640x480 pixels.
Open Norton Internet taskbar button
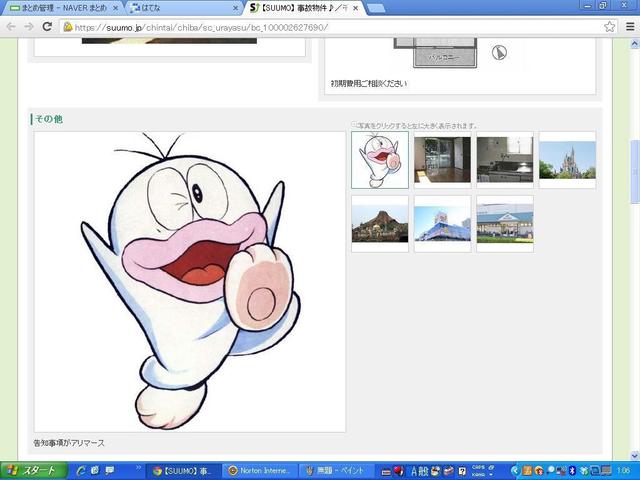[x=259, y=471]
